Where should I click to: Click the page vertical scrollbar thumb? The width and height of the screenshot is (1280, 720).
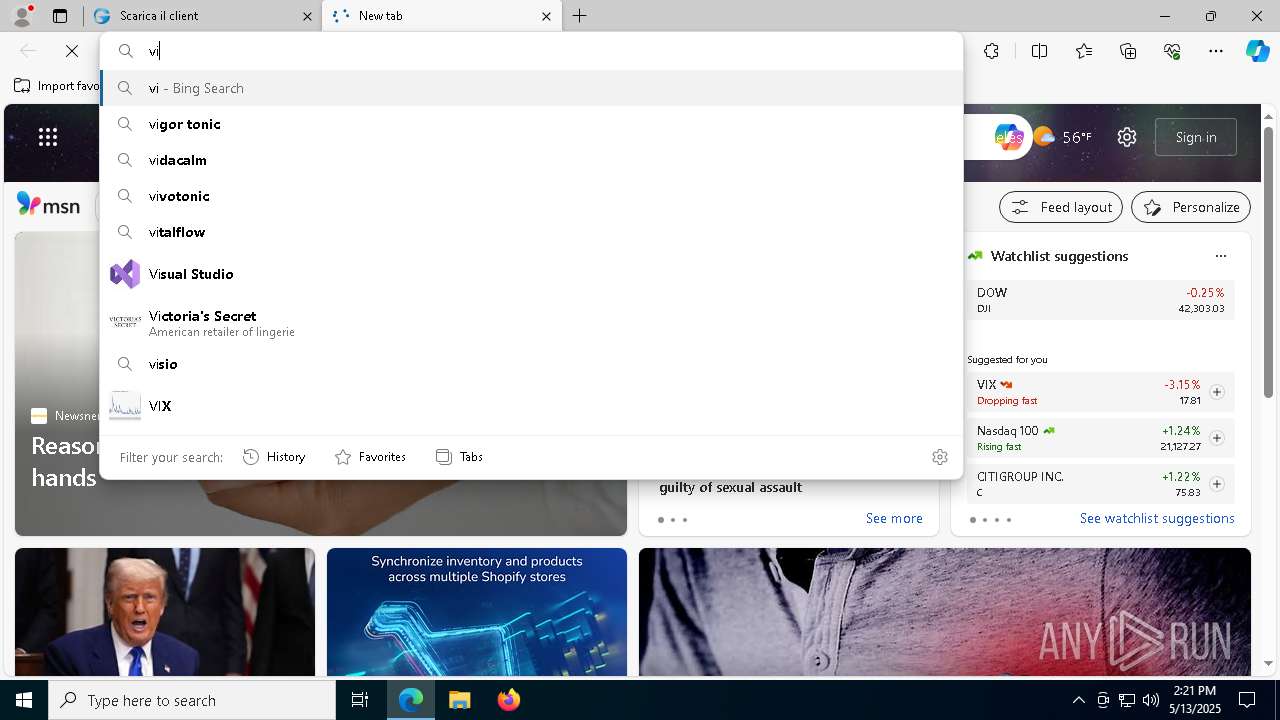[1269, 262]
